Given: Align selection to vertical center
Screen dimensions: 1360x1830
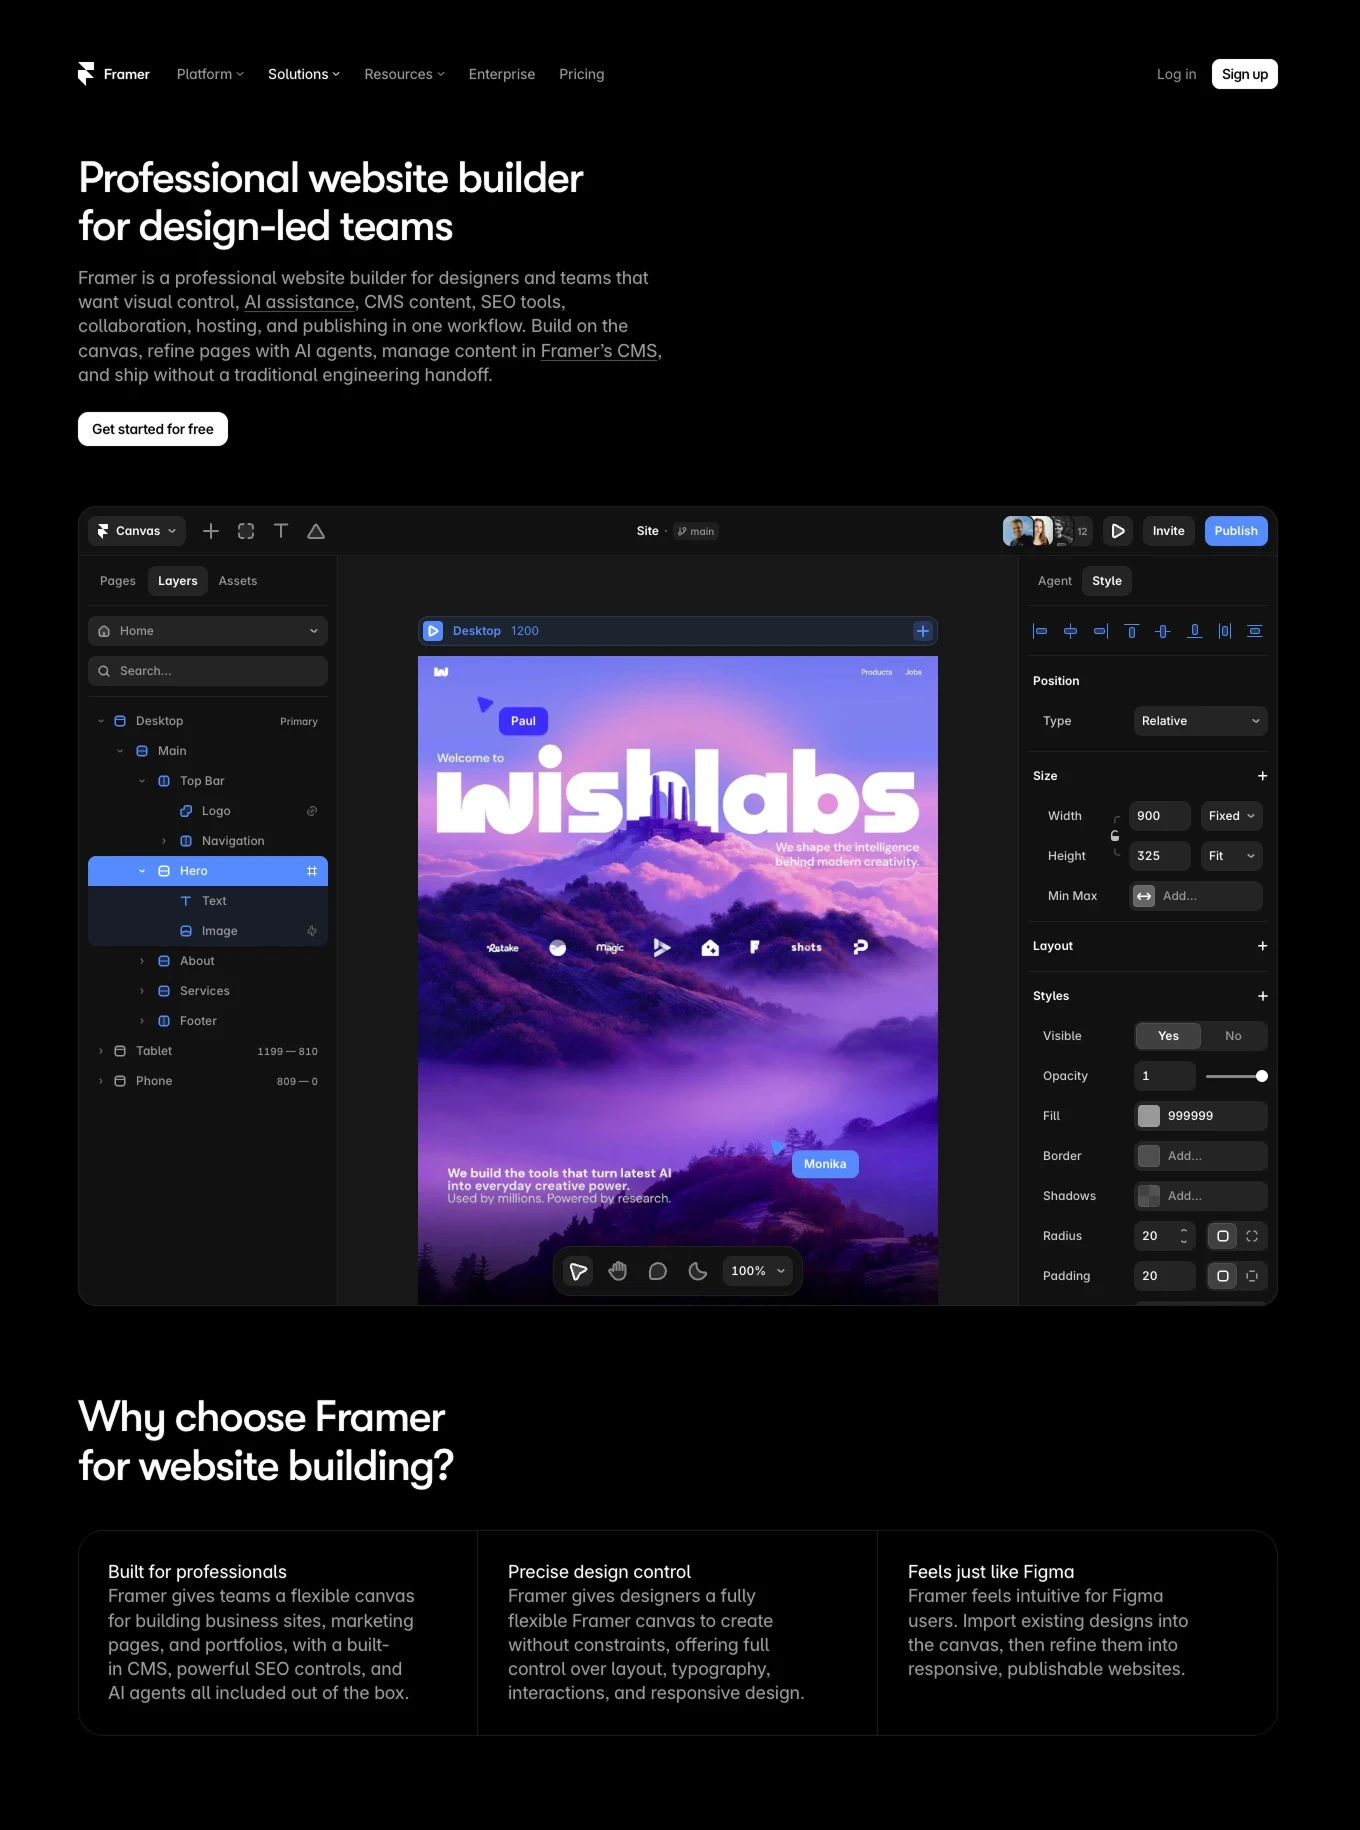Looking at the screenshot, I should pos(1163,631).
